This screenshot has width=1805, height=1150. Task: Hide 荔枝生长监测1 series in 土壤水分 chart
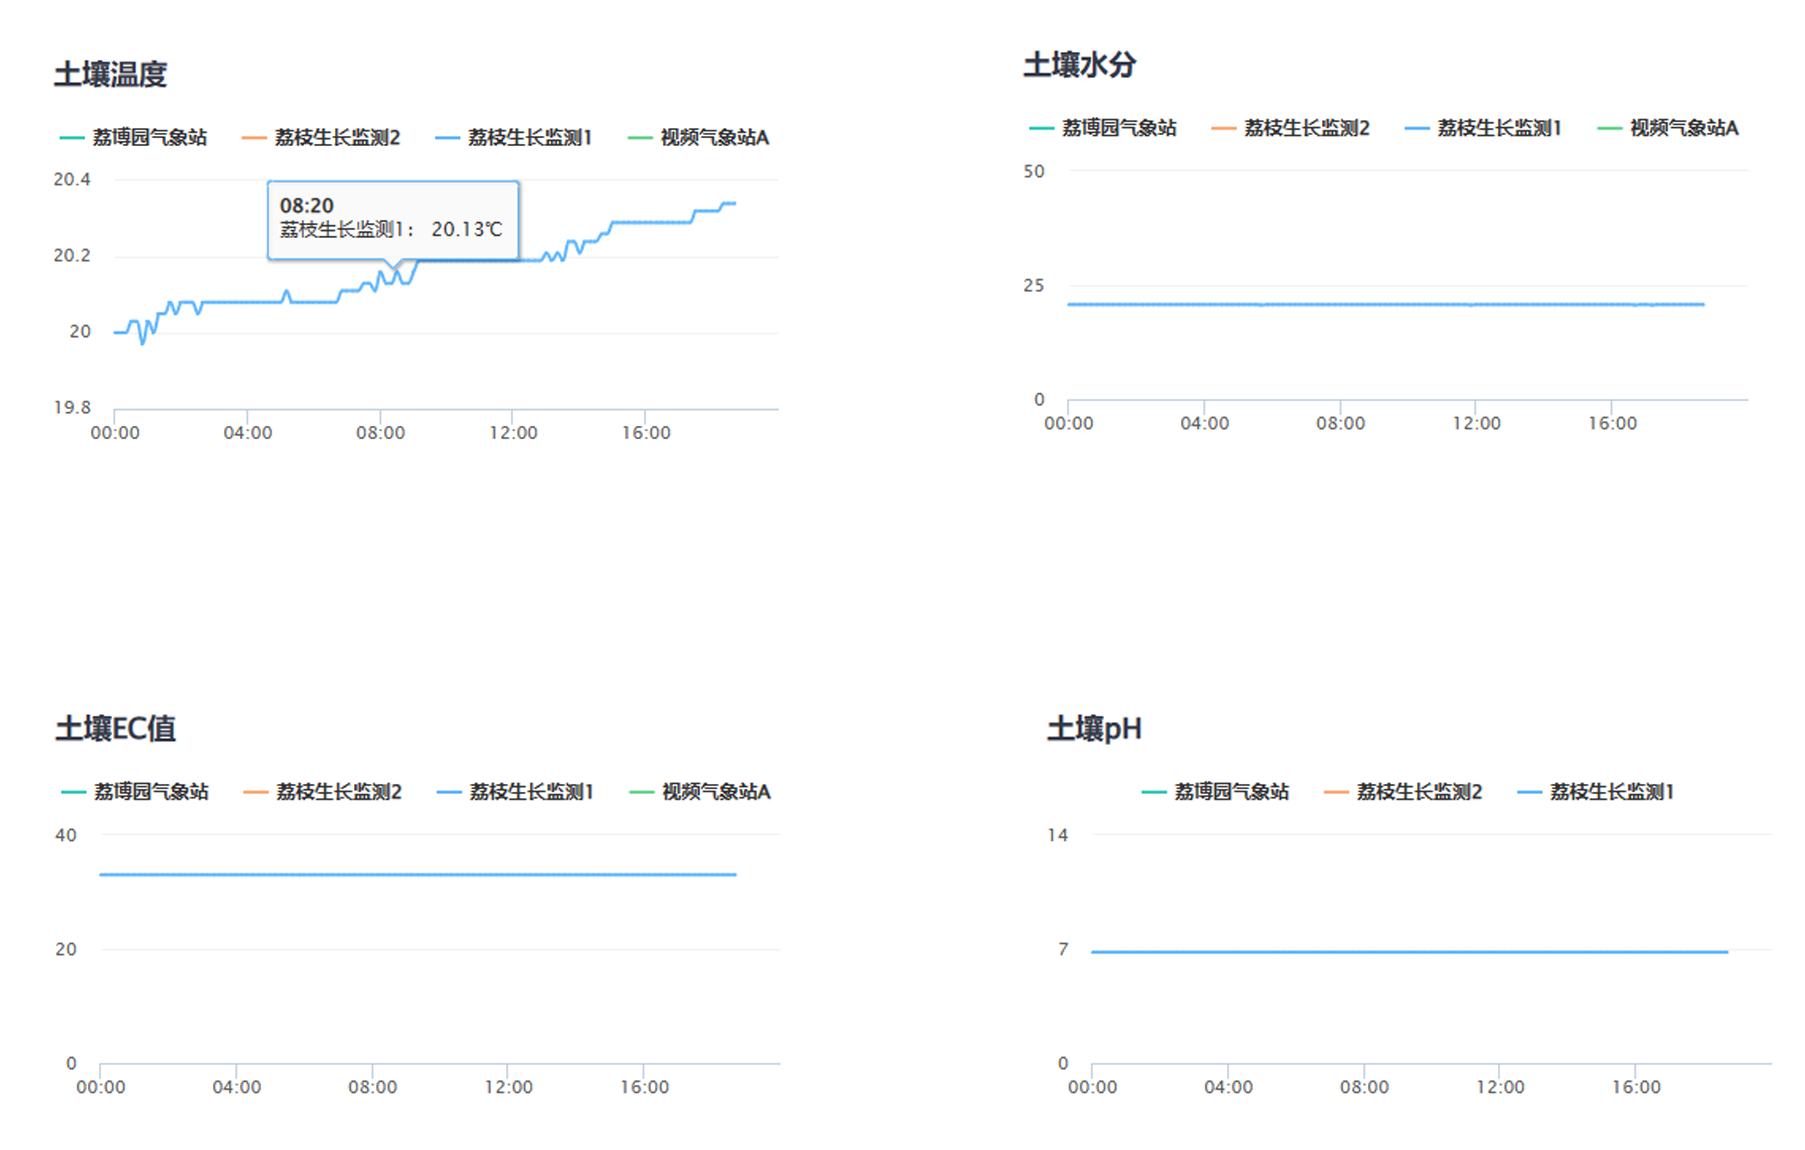tap(1483, 128)
